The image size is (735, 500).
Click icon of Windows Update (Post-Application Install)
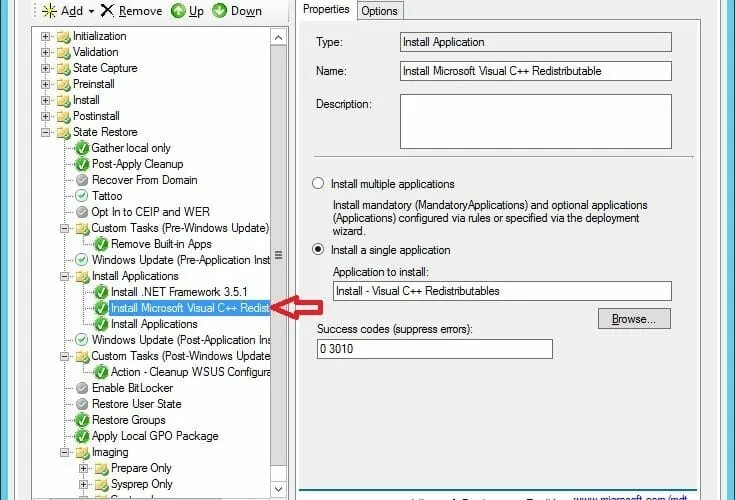[x=82, y=340]
